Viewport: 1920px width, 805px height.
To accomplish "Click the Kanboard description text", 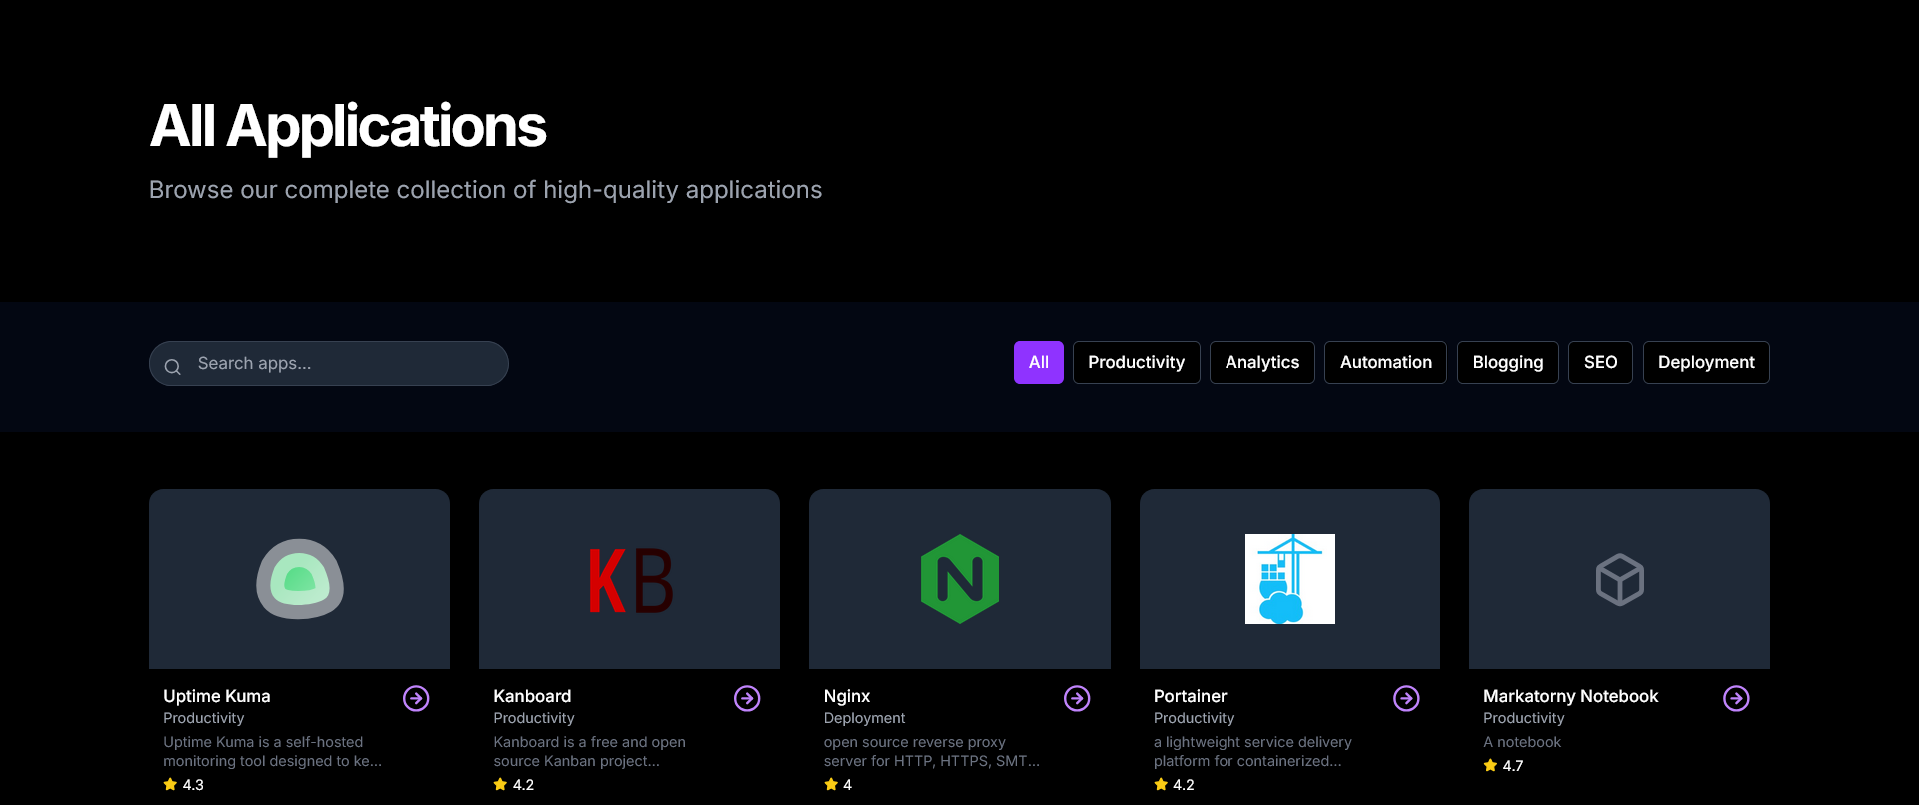I will (589, 751).
